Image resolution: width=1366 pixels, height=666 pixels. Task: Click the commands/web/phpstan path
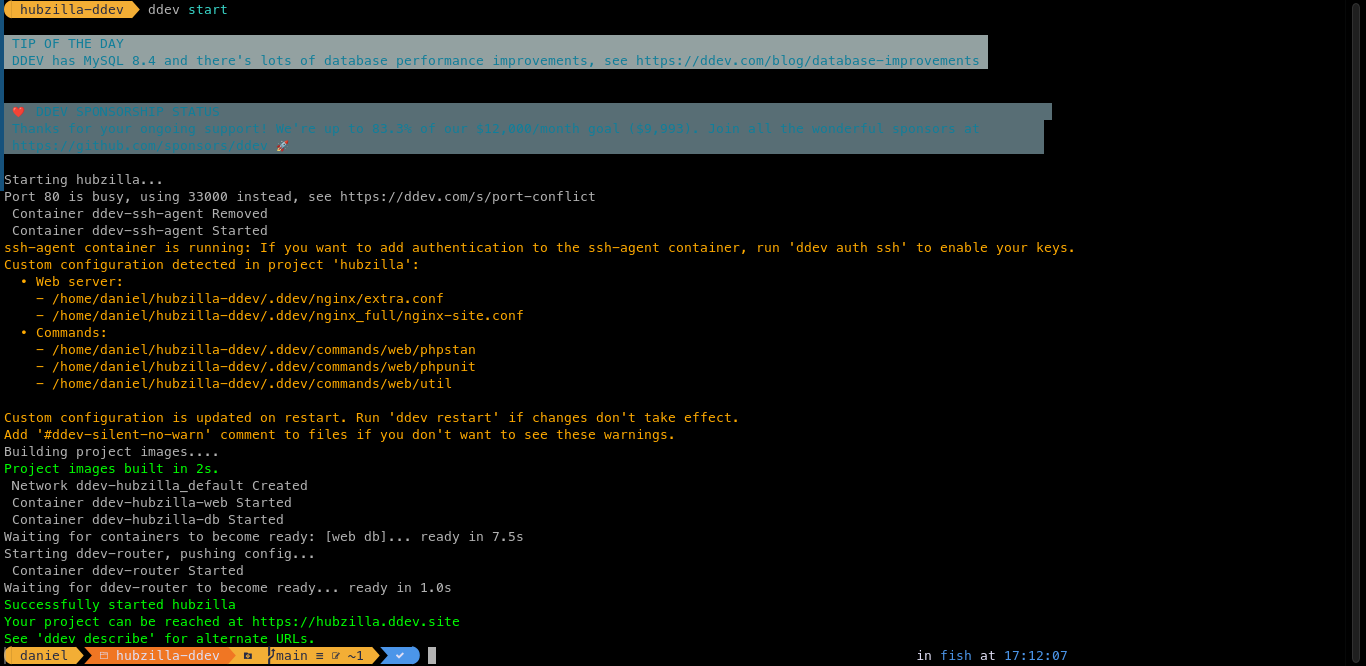[264, 350]
